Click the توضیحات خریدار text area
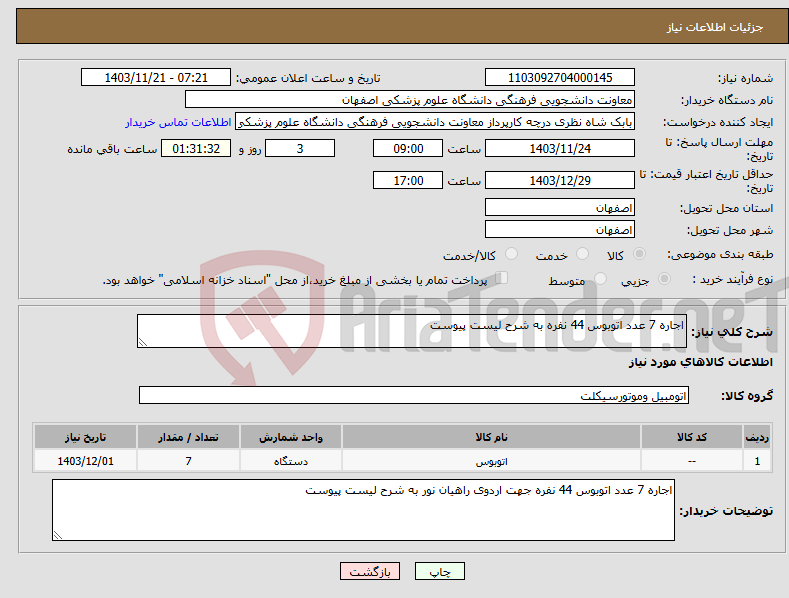The image size is (789, 598). coord(363,510)
